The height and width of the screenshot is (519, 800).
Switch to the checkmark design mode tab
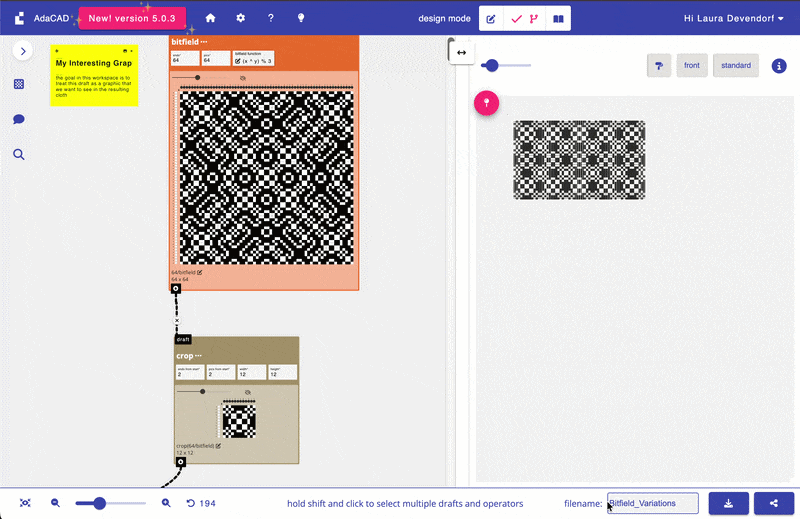tap(516, 18)
